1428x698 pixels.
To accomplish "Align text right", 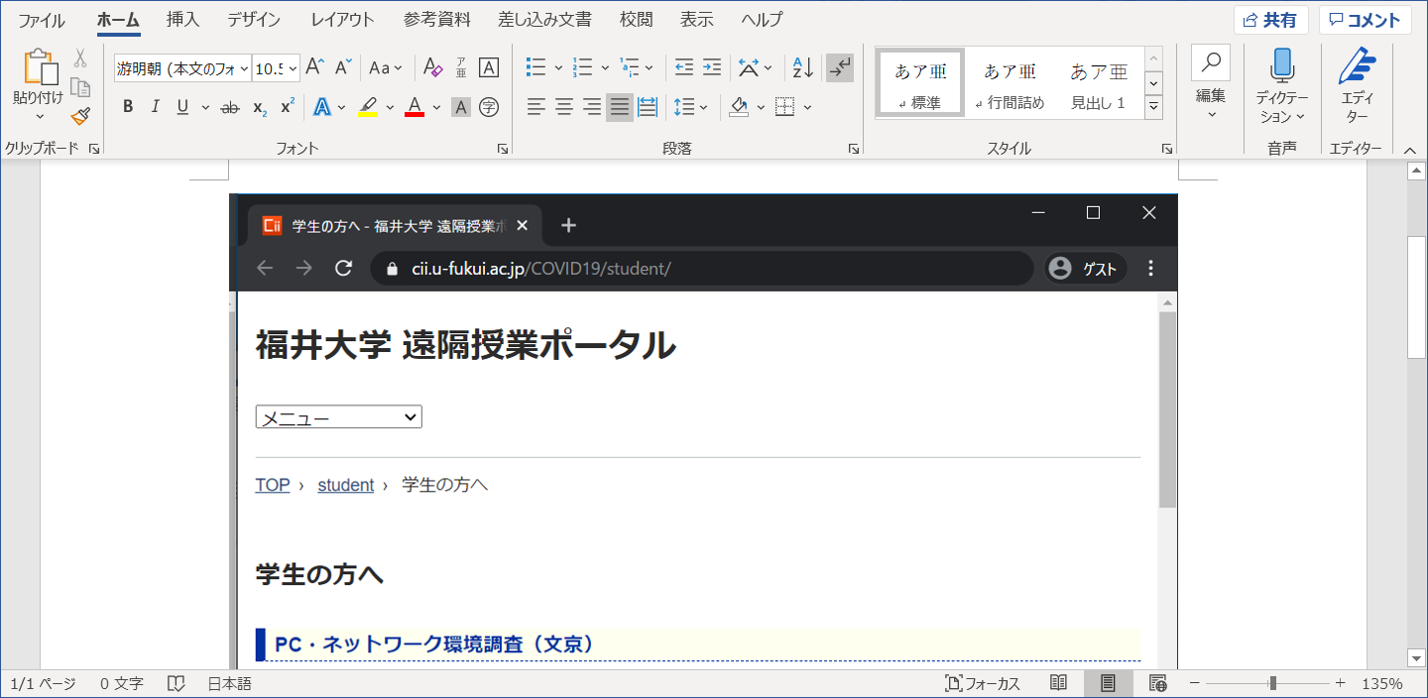I will (592, 107).
